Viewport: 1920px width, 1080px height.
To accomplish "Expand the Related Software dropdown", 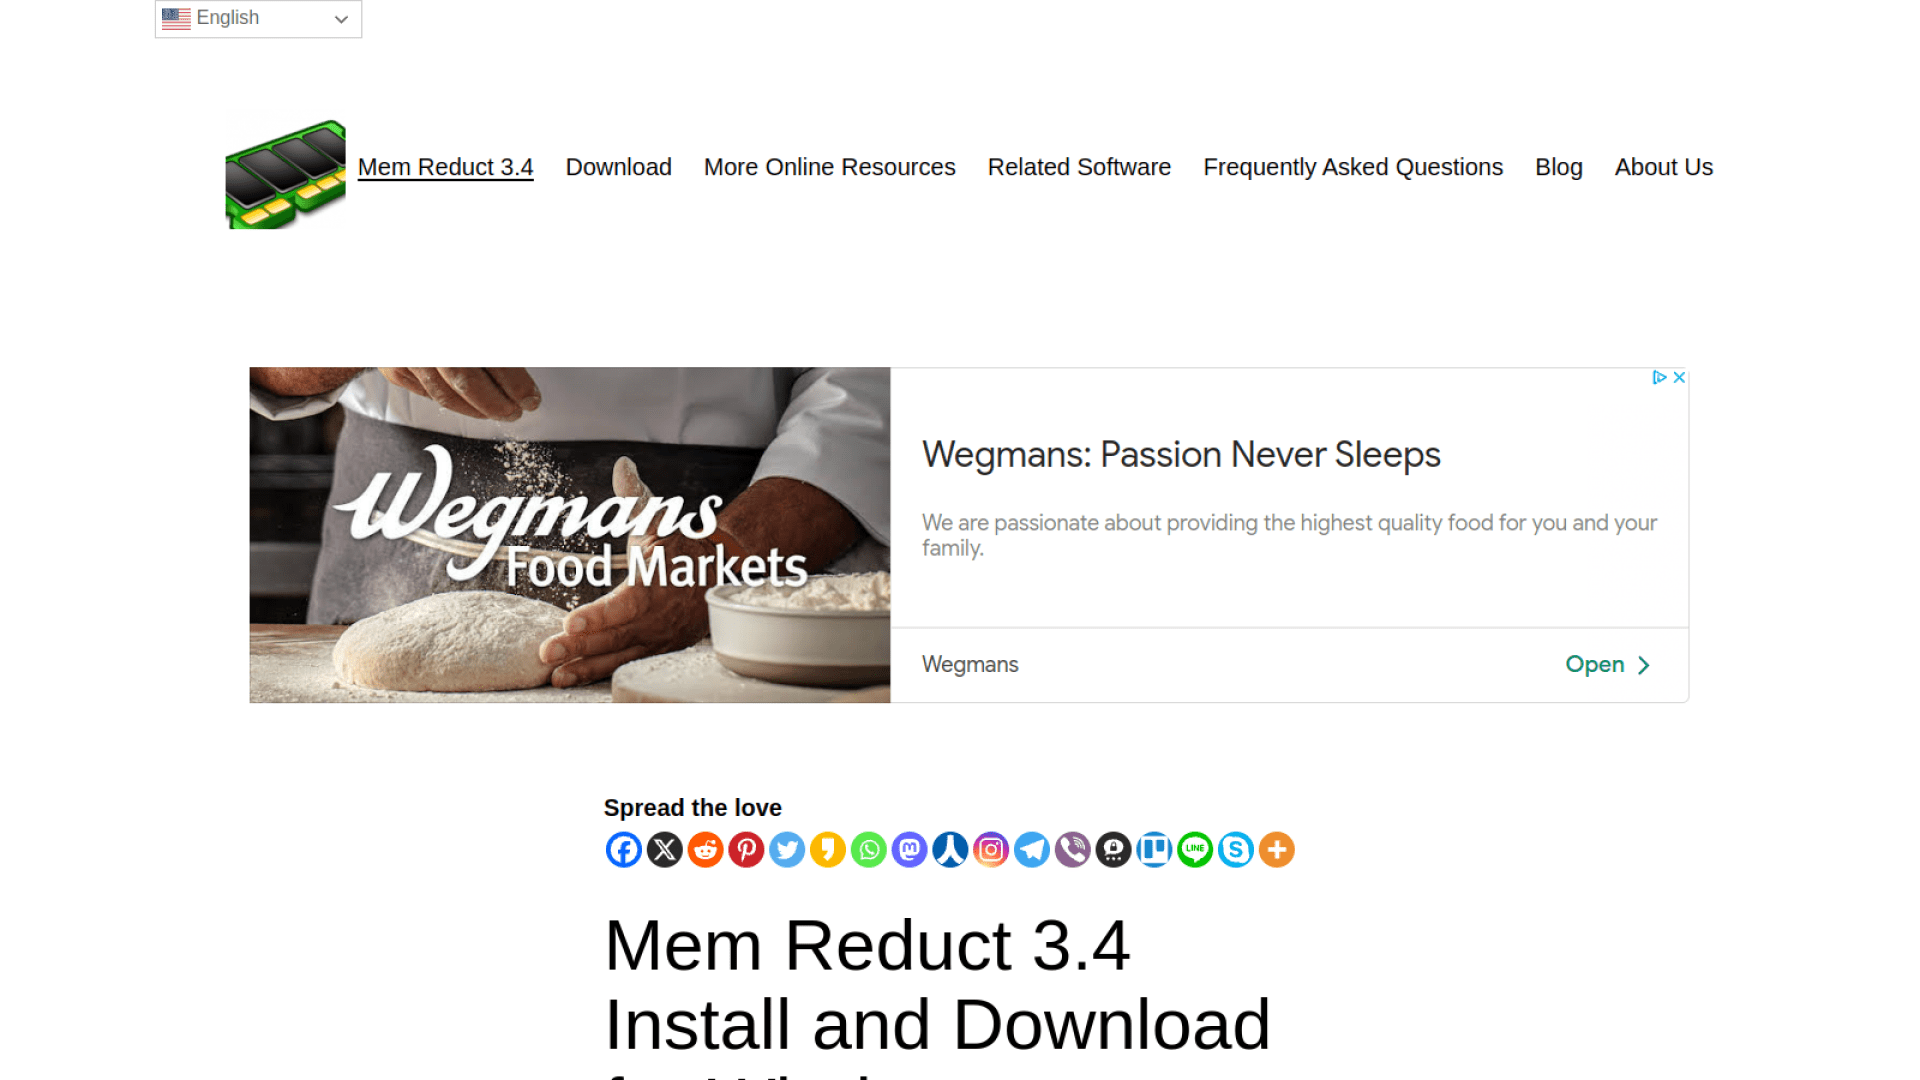I will 1080,166.
